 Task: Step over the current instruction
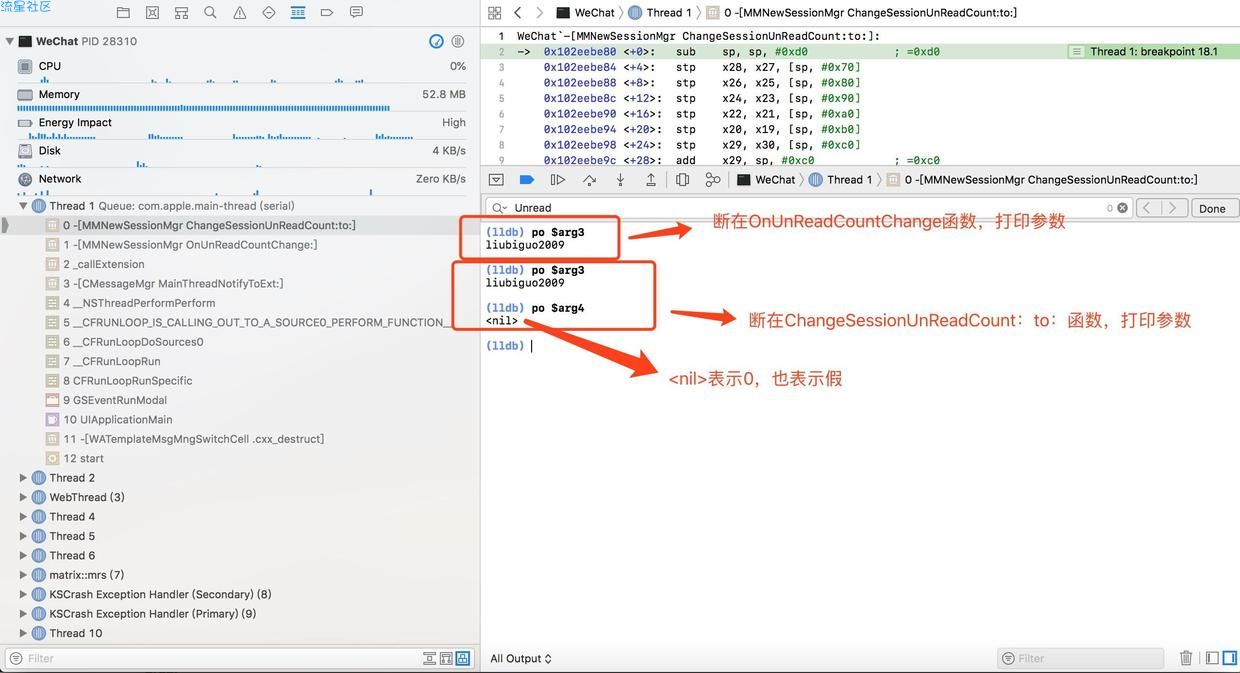(x=589, y=180)
